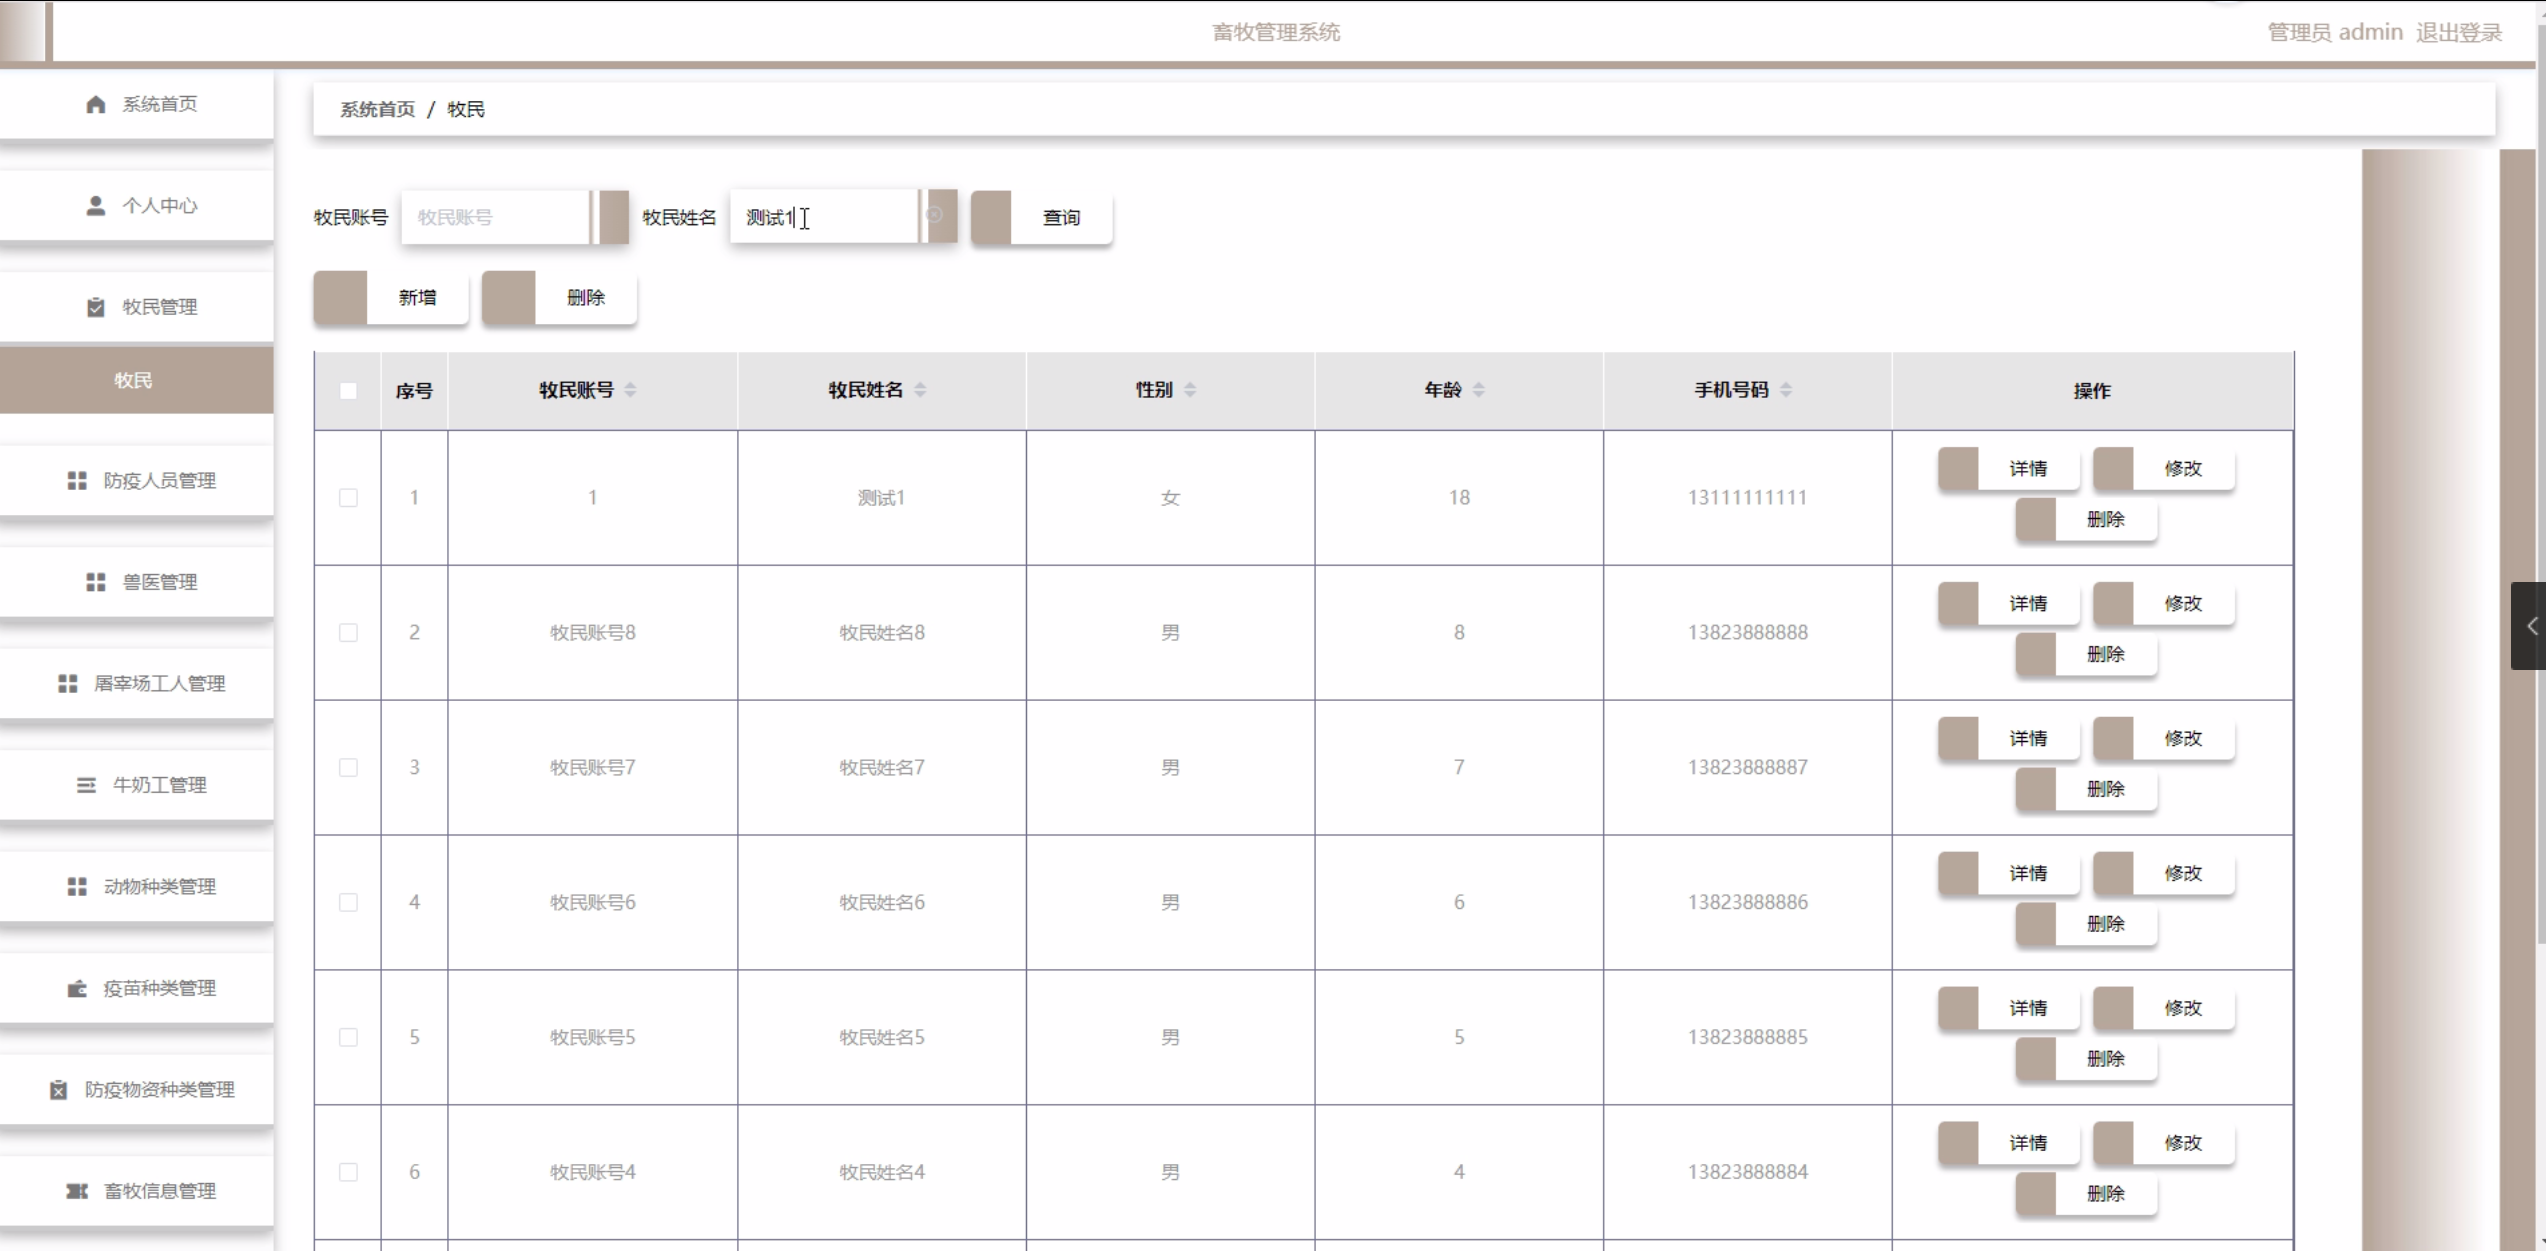Click 退出登录 to log out

click(x=2458, y=33)
